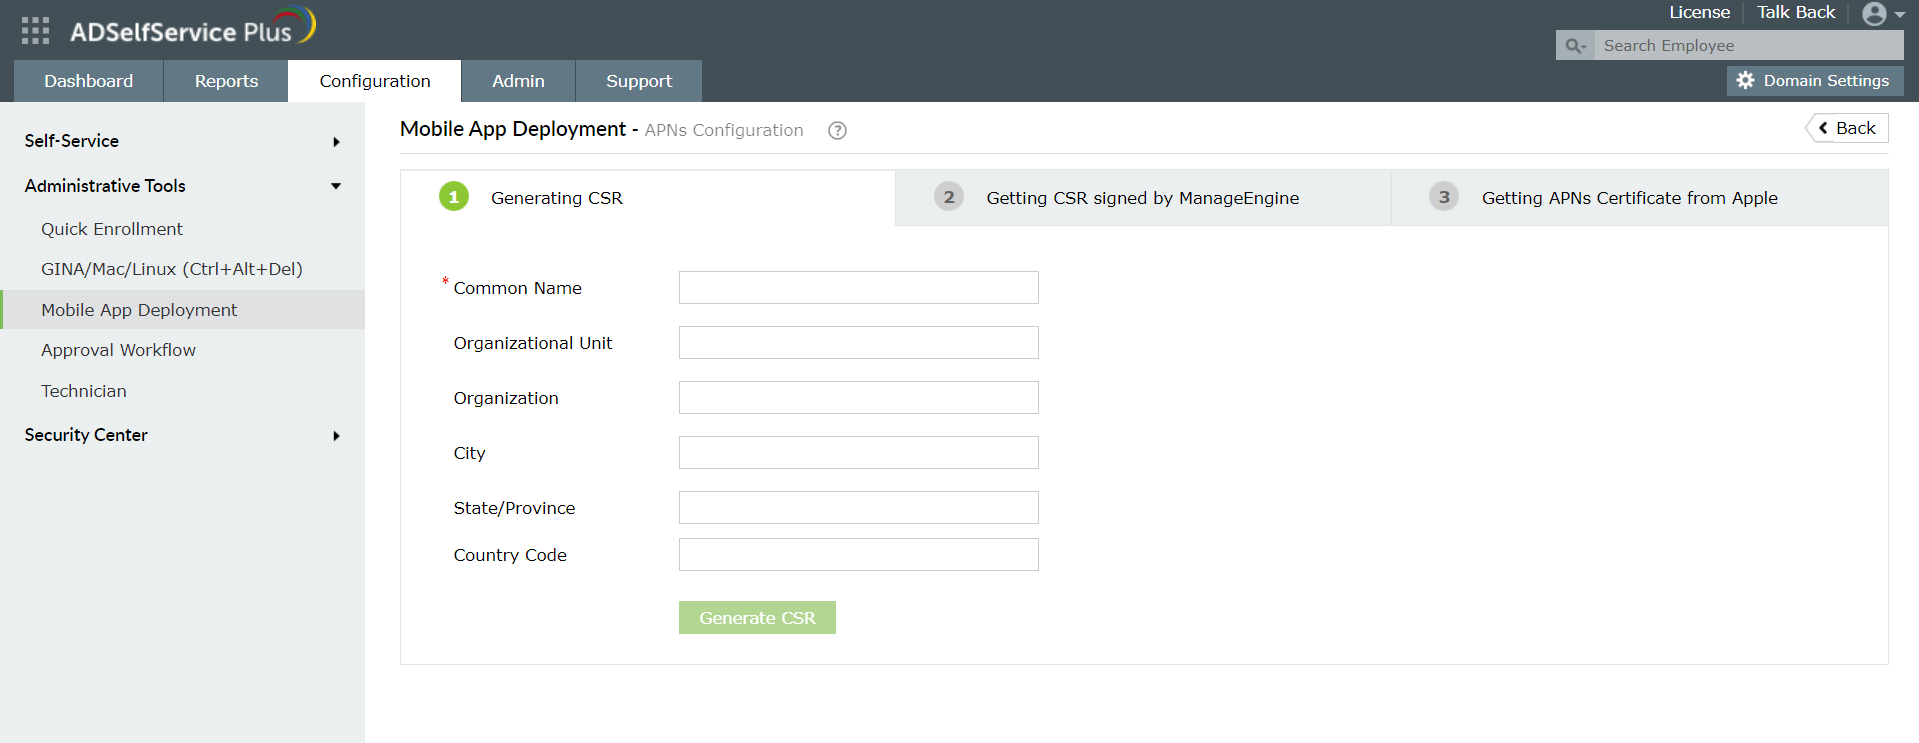Expand the Security Center section

tap(336, 436)
